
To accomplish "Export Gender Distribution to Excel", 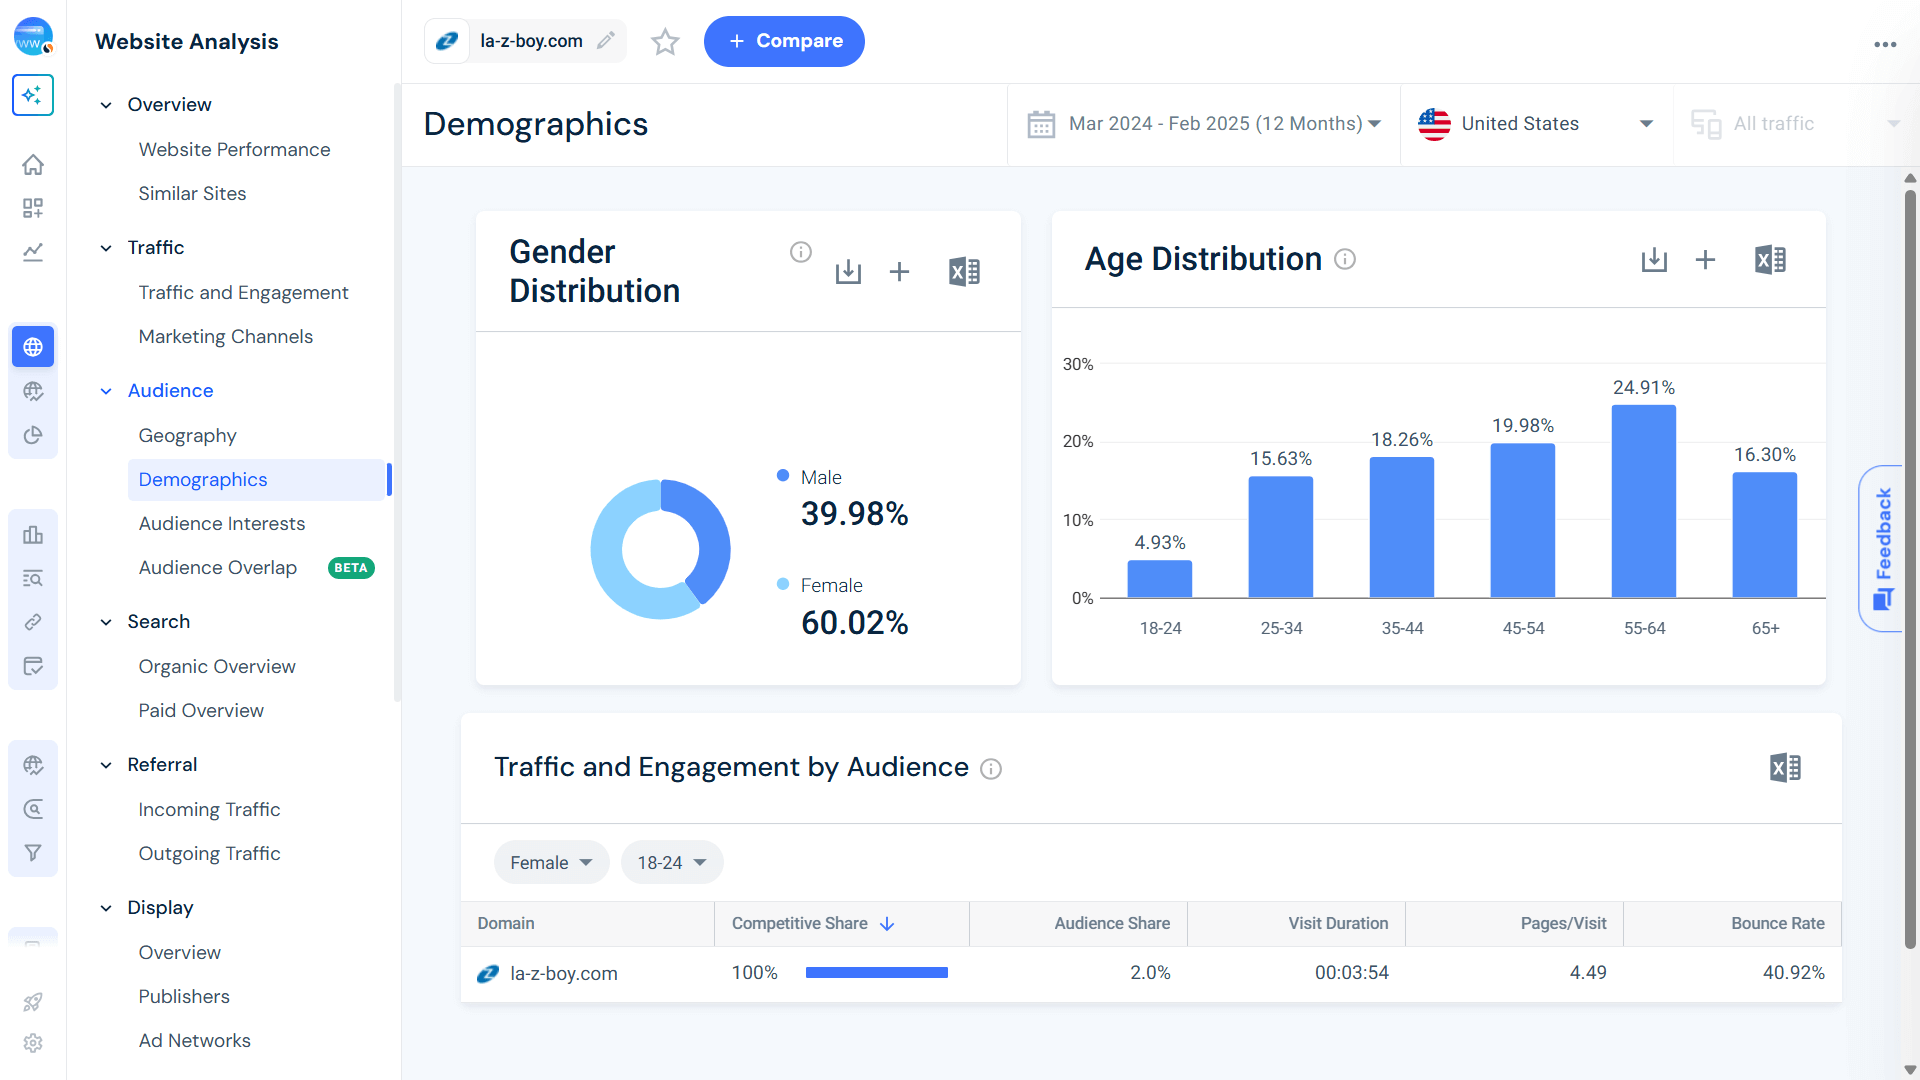I will pos(964,272).
